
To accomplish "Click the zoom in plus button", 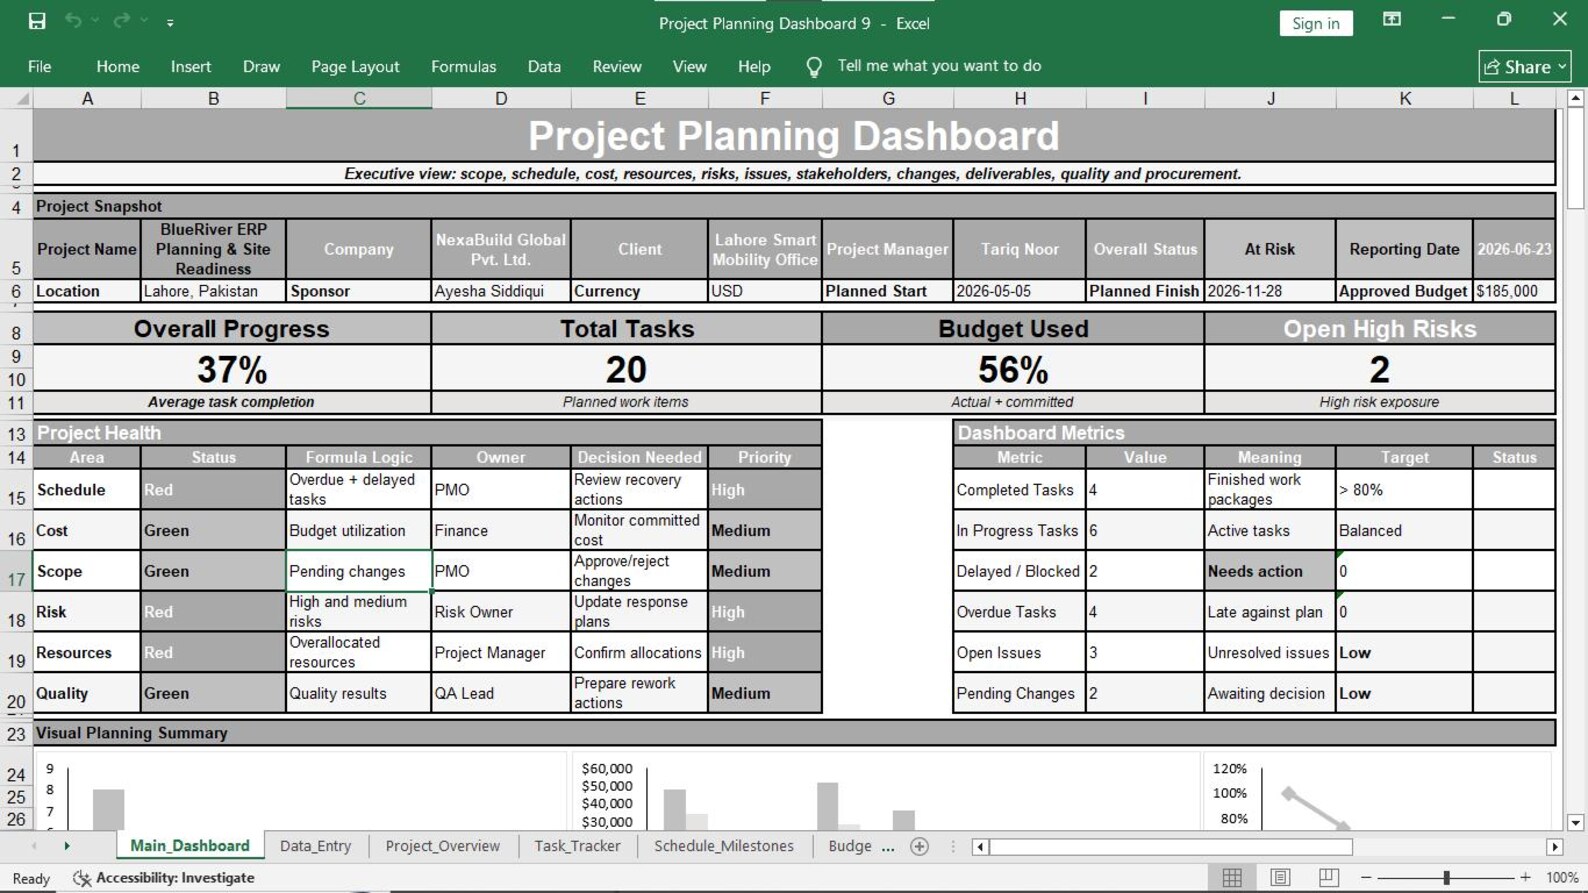I will 1525,878.
